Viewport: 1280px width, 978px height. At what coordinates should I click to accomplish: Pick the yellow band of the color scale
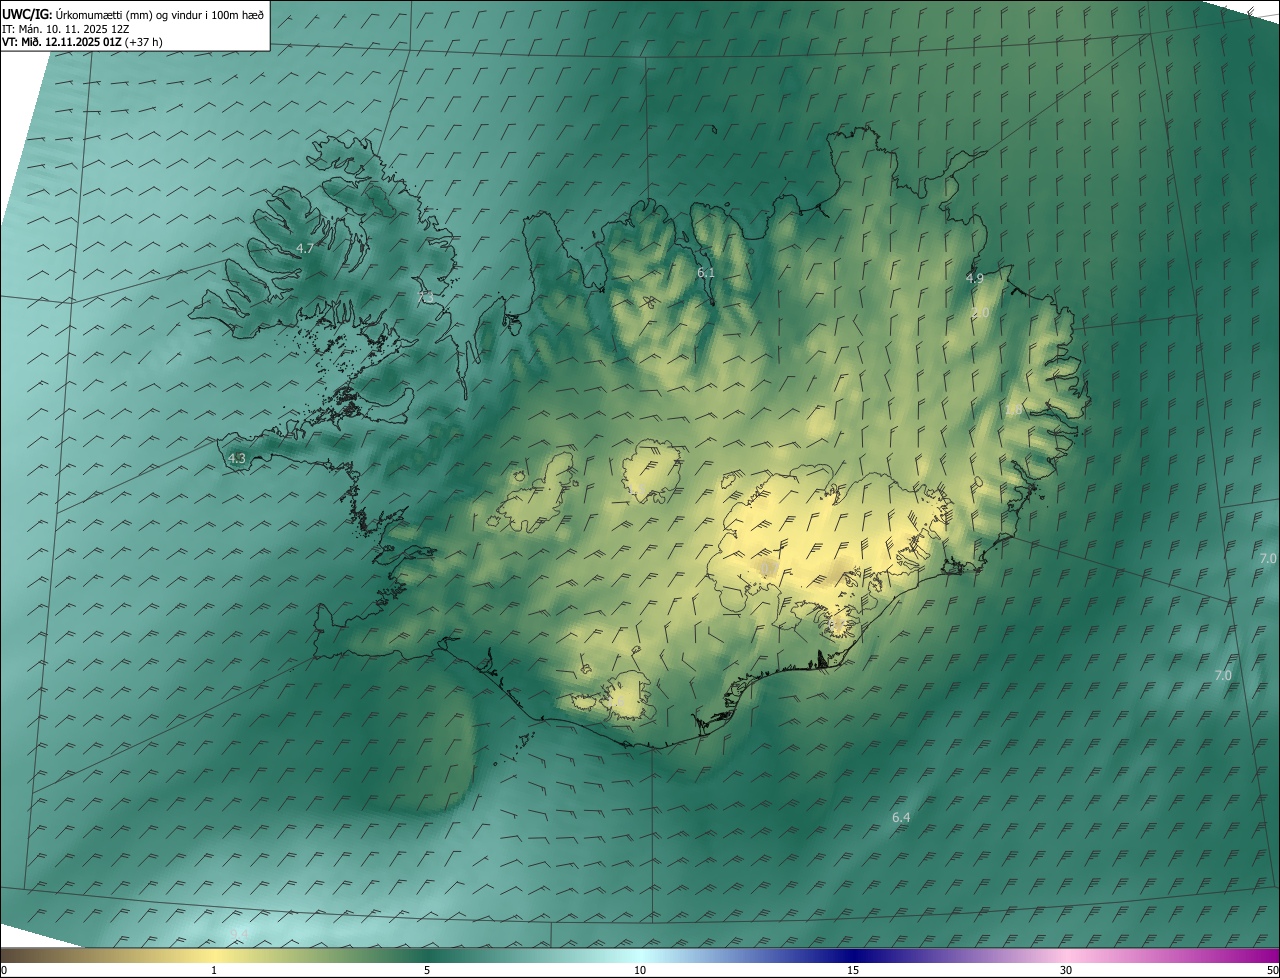coord(214,955)
